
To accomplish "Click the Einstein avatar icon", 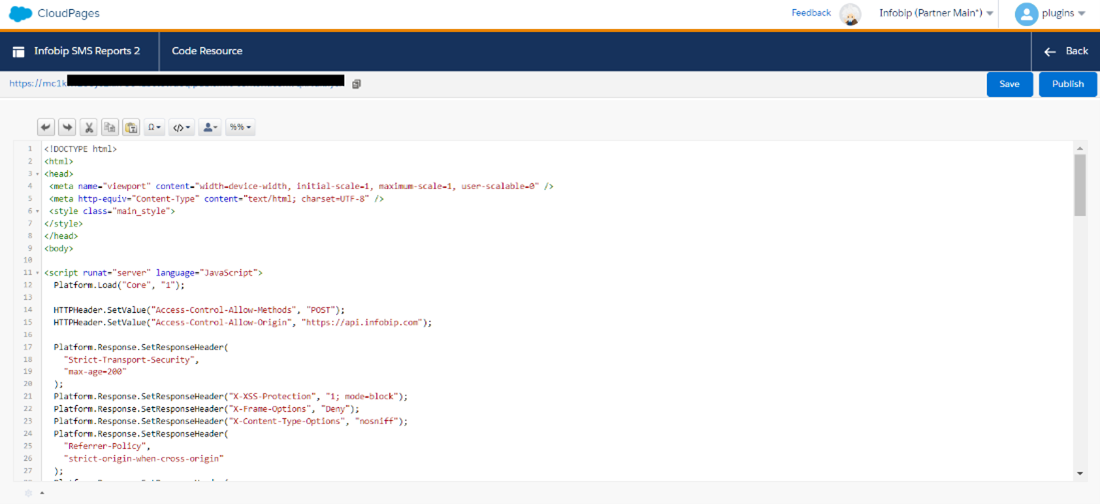I will coord(850,13).
